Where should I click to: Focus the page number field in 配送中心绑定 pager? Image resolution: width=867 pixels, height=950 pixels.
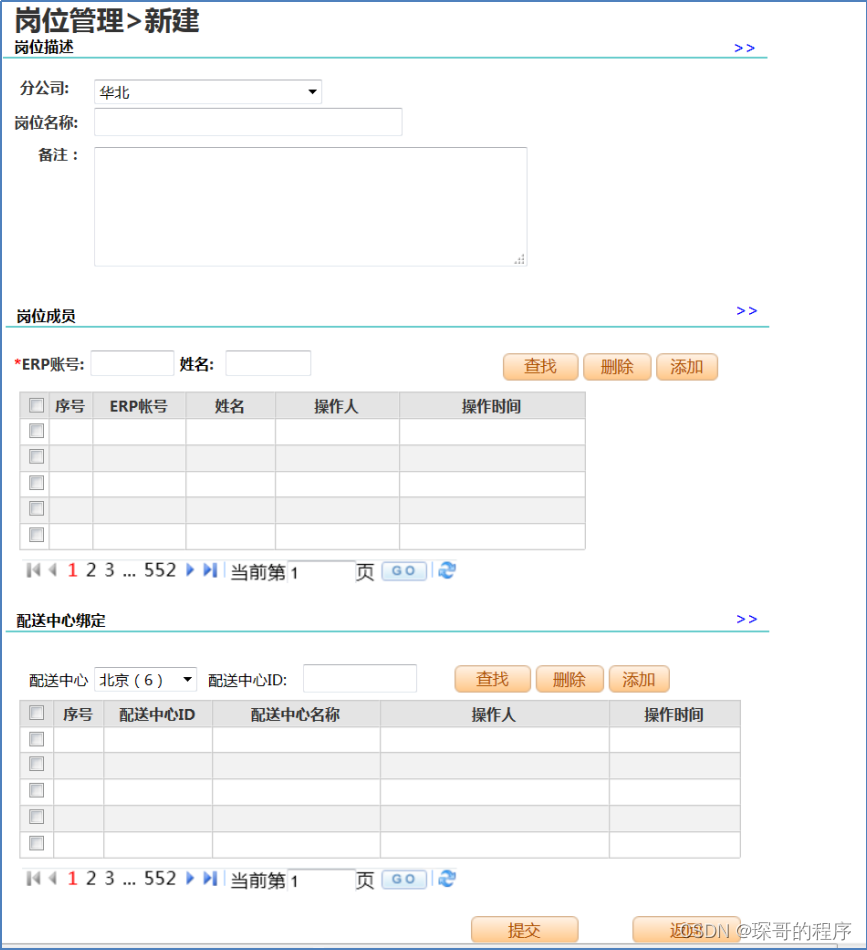(x=321, y=880)
